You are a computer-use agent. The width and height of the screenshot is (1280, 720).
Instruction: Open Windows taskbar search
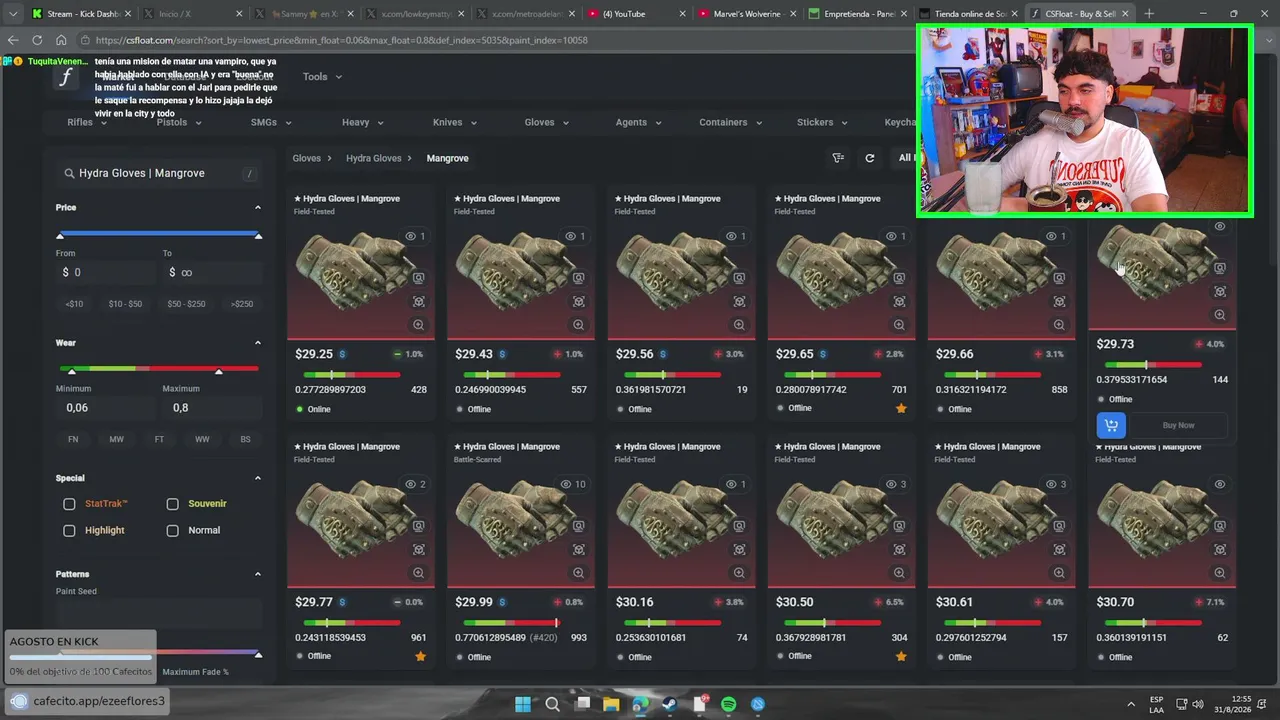552,704
